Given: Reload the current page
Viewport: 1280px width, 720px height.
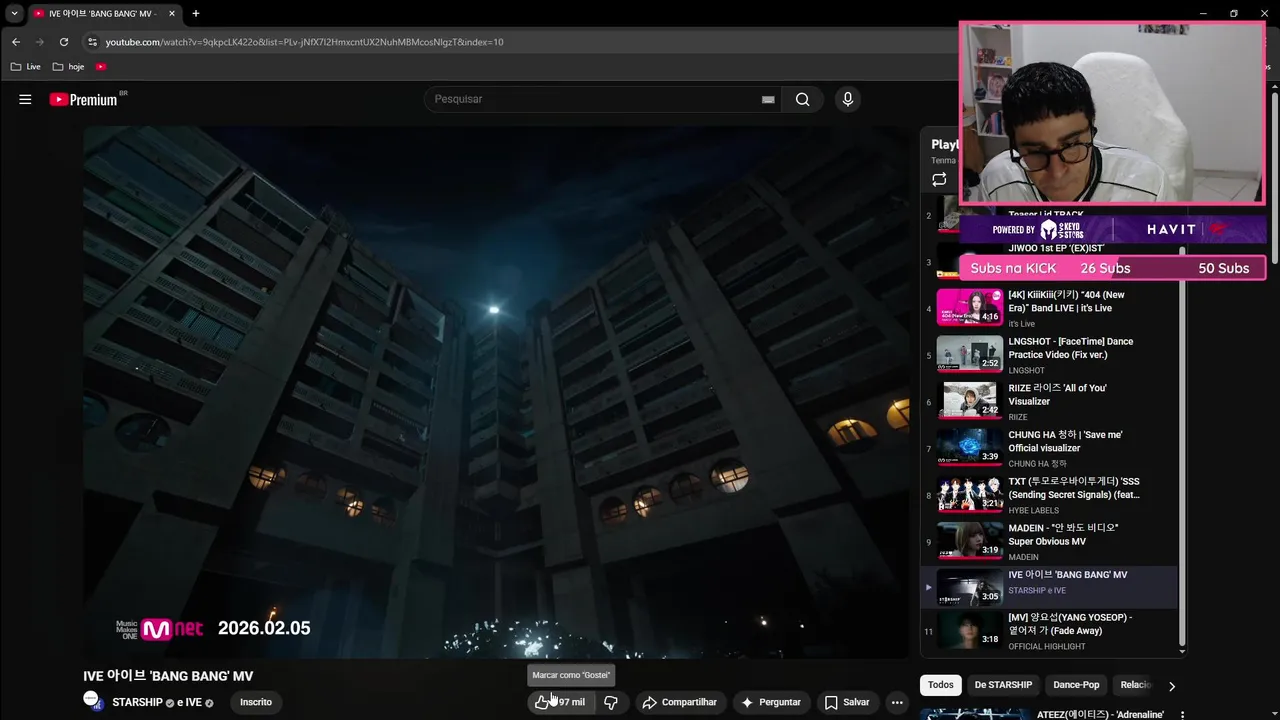Looking at the screenshot, I should 64,42.
